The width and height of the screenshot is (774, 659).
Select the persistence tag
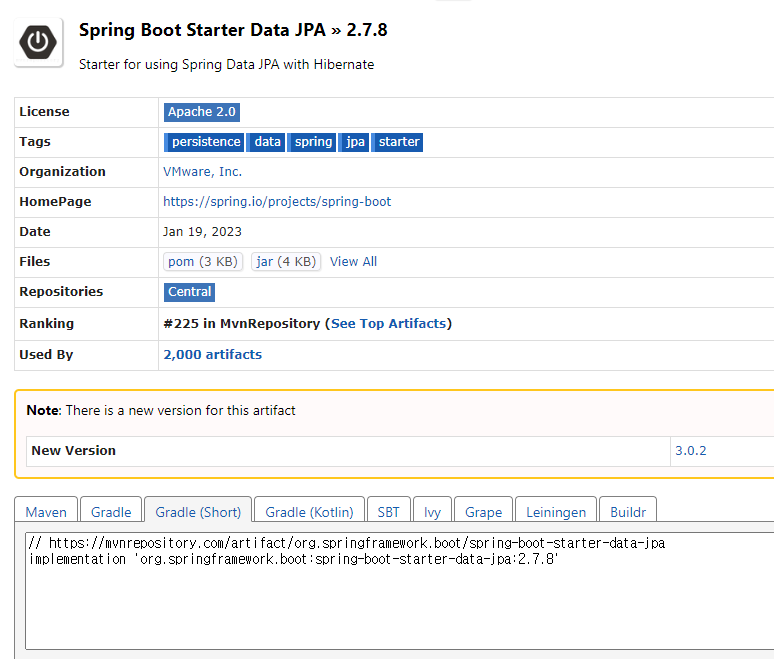[x=204, y=142]
